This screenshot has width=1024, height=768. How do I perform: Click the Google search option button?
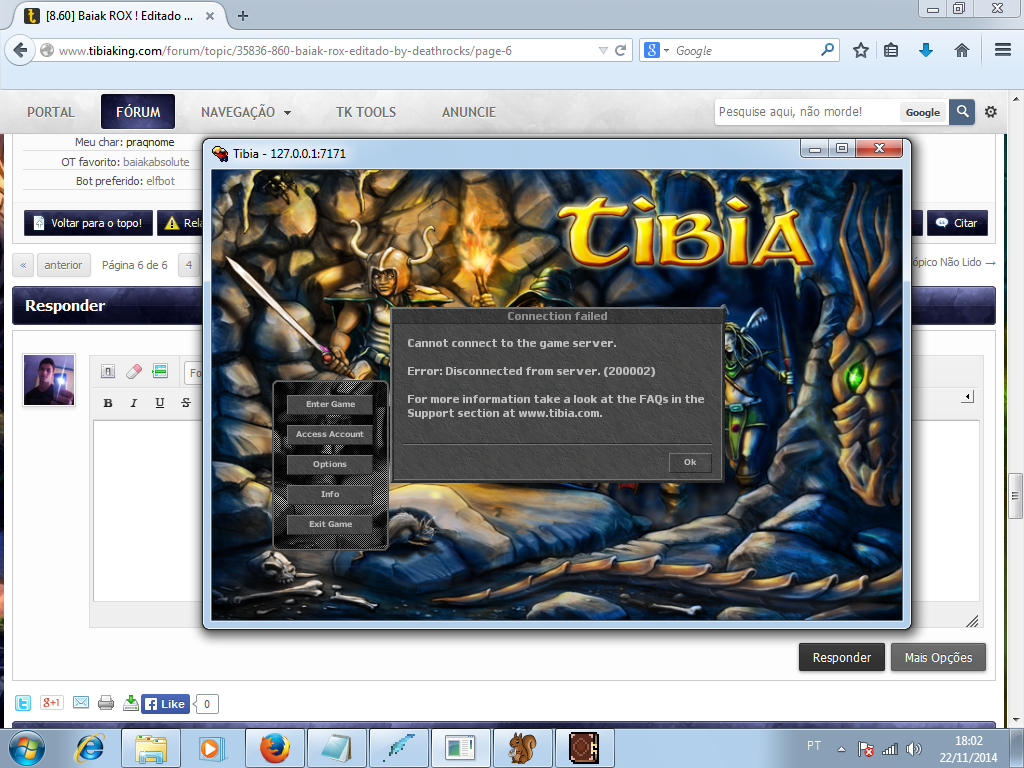(923, 112)
